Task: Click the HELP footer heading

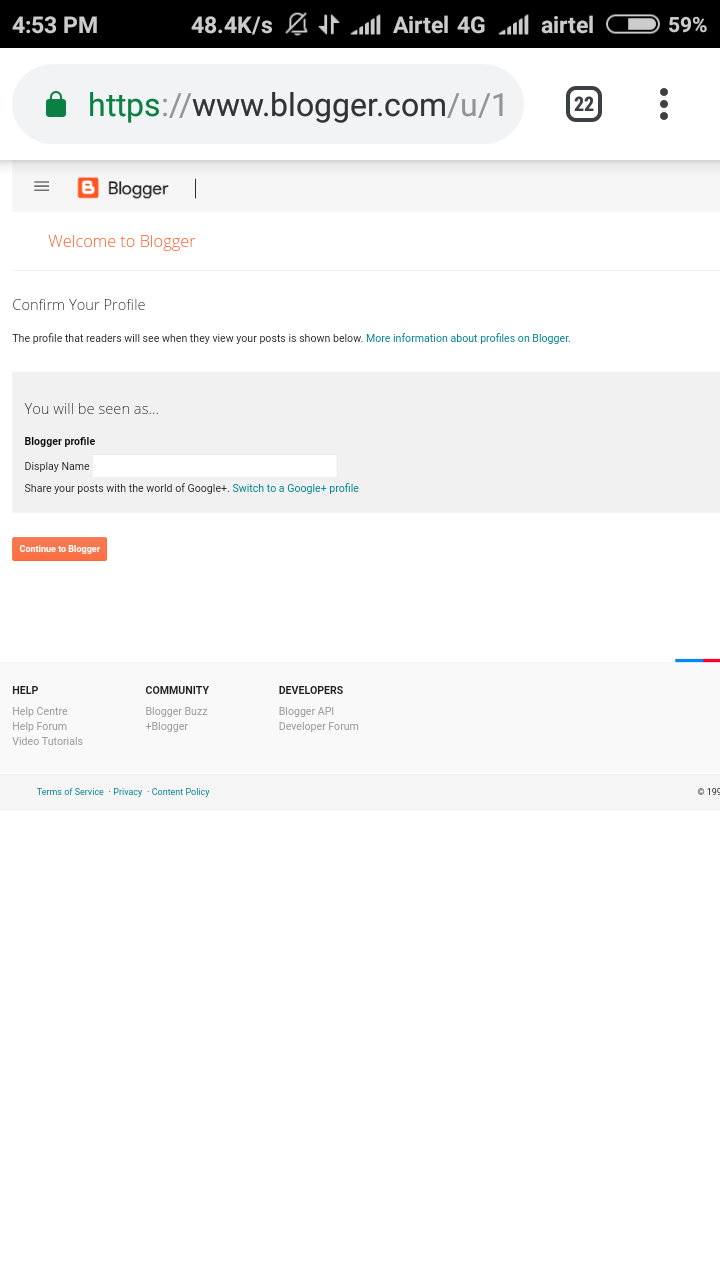Action: coord(25,691)
